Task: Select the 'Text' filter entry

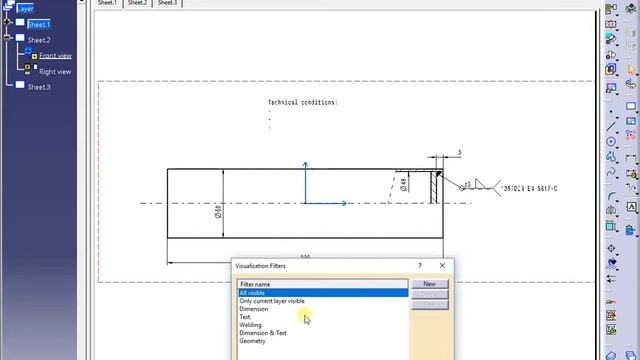Action: point(323,317)
